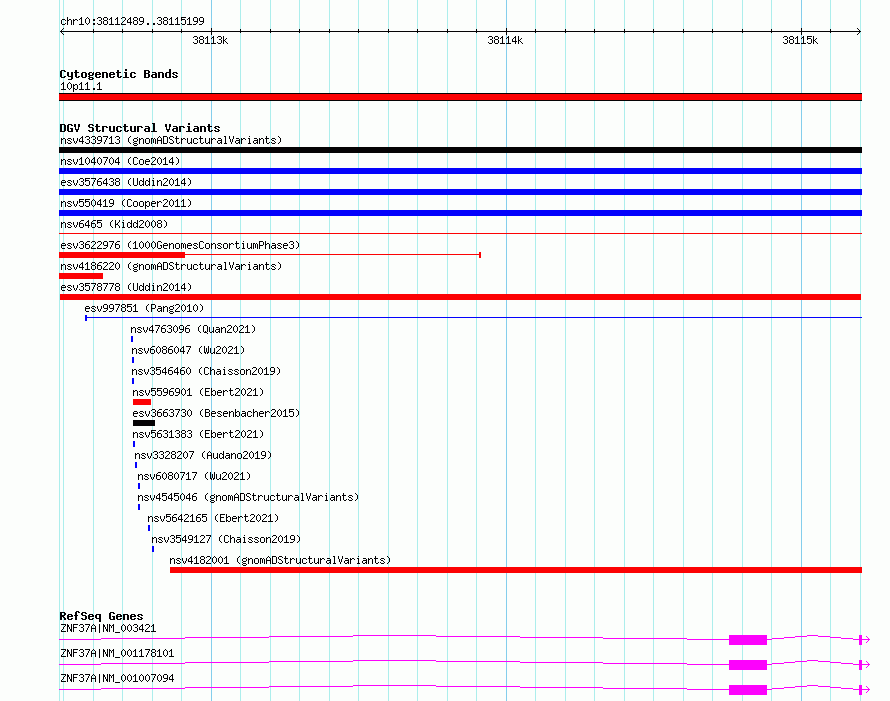
Task: Click the black bar for nsv4339713
Action: [460, 150]
